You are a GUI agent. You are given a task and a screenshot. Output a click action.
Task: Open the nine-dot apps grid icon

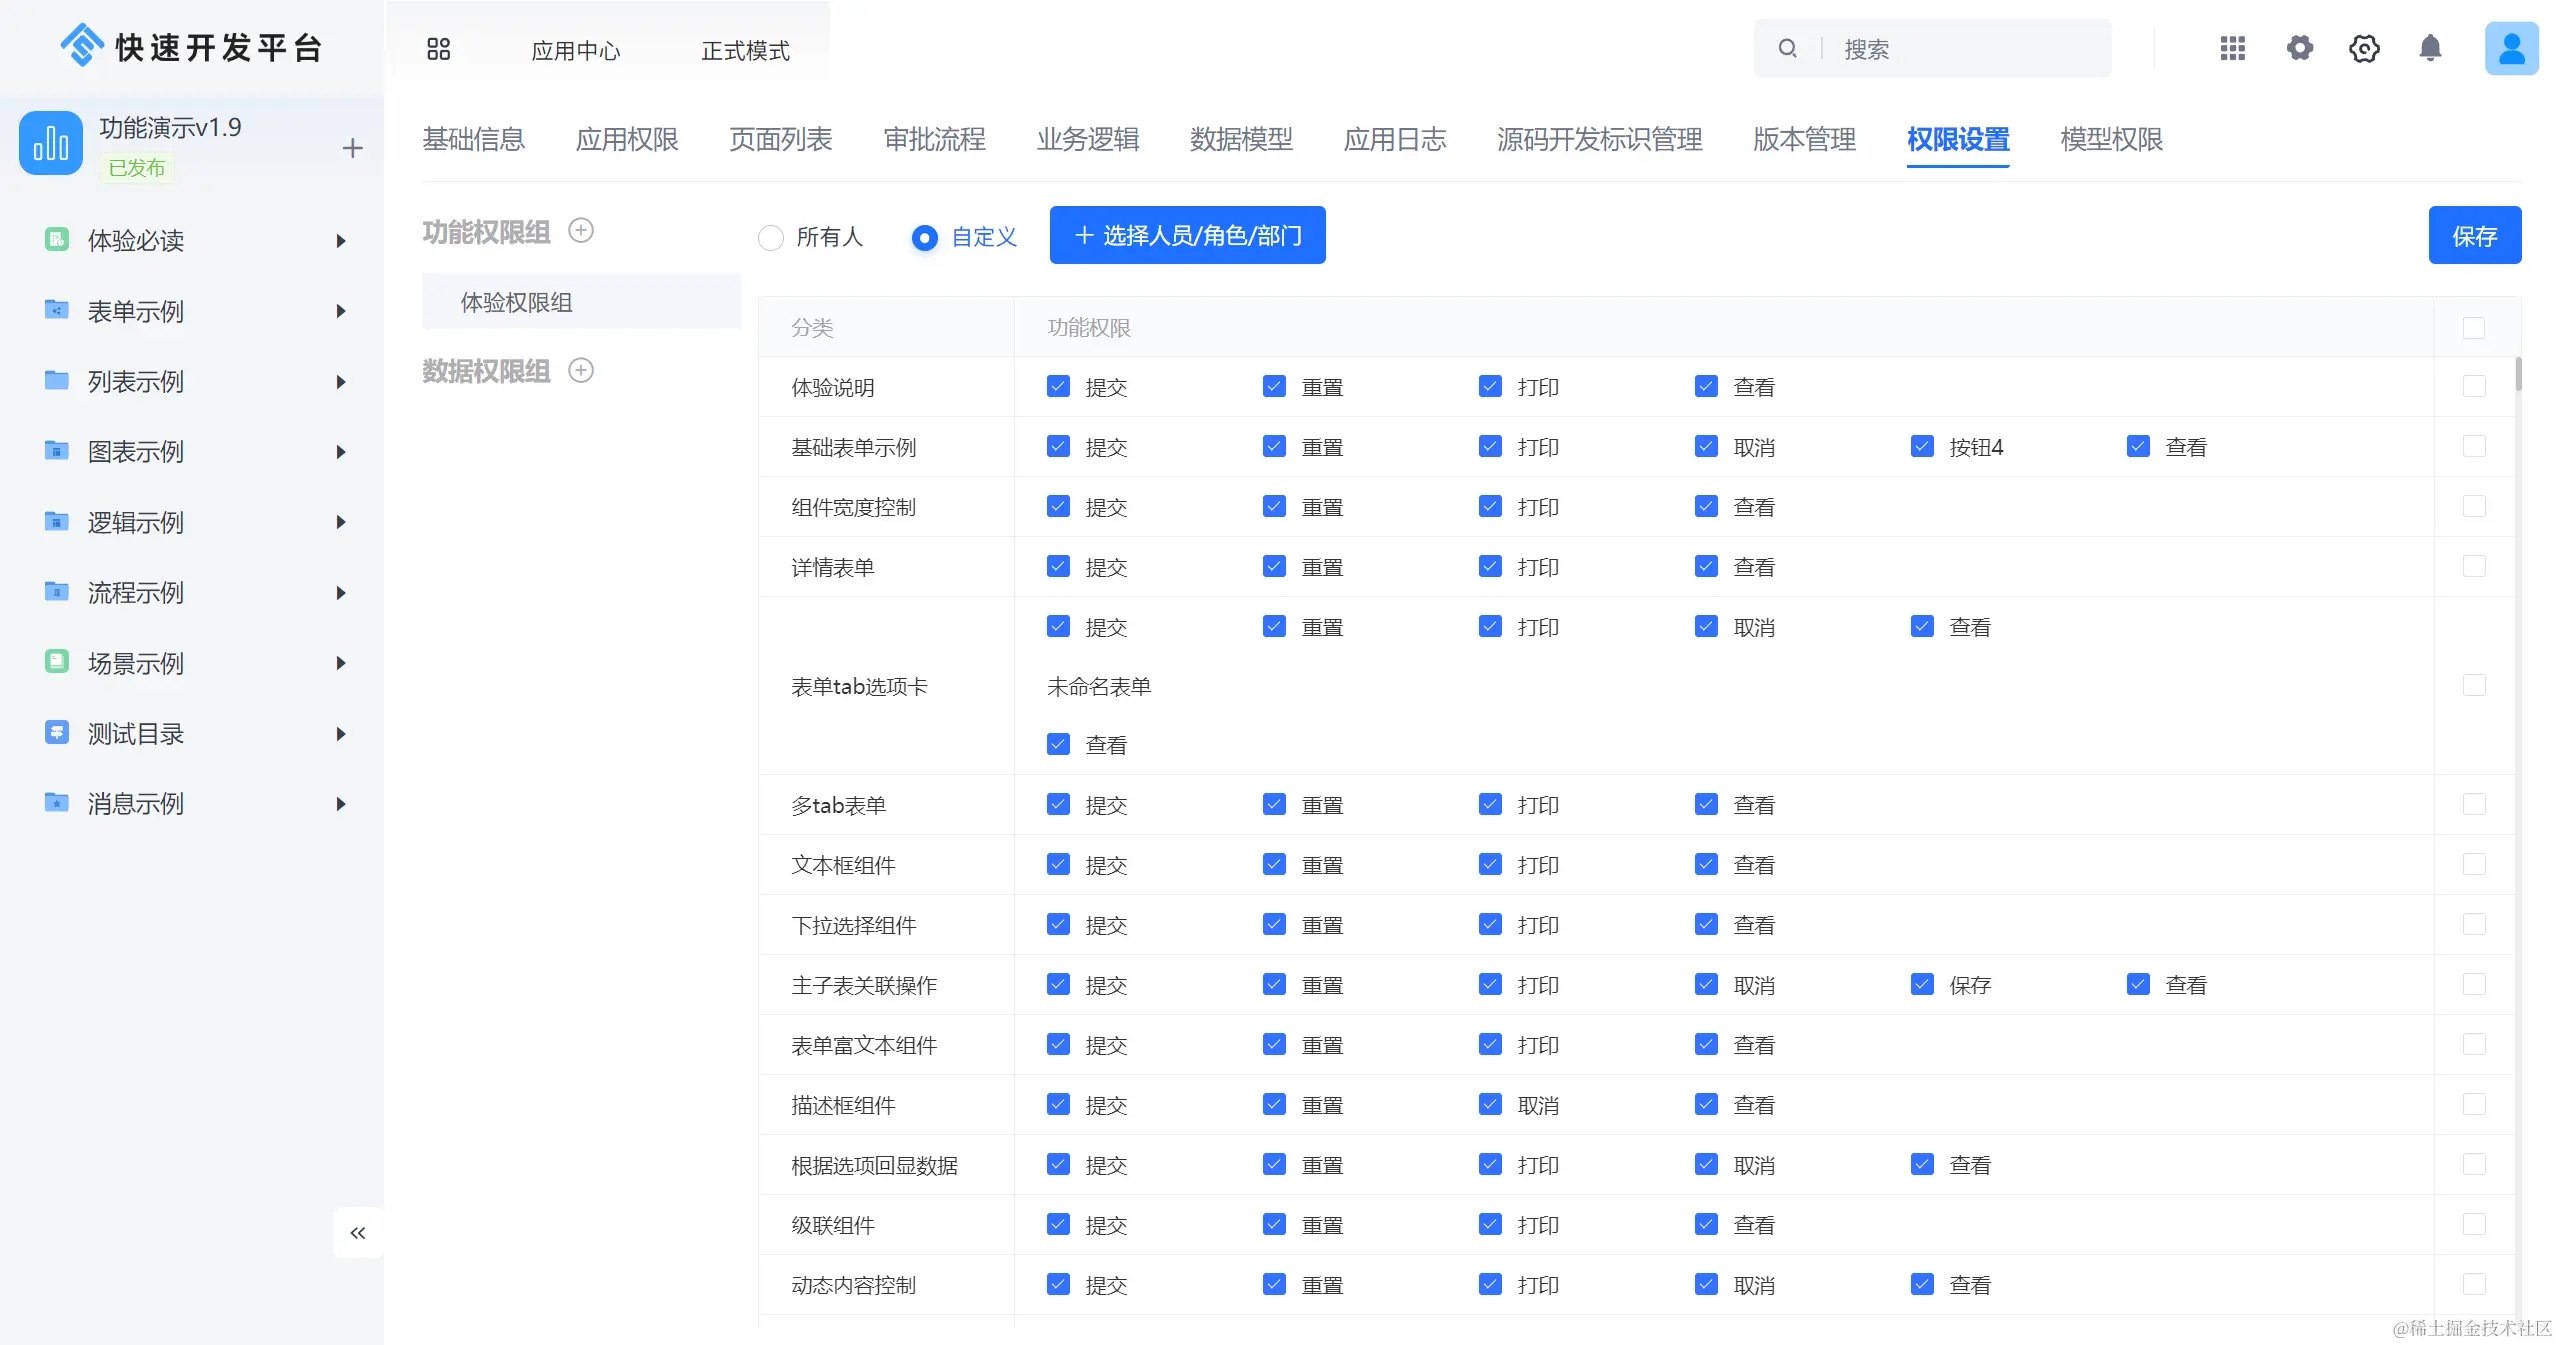[2232, 49]
